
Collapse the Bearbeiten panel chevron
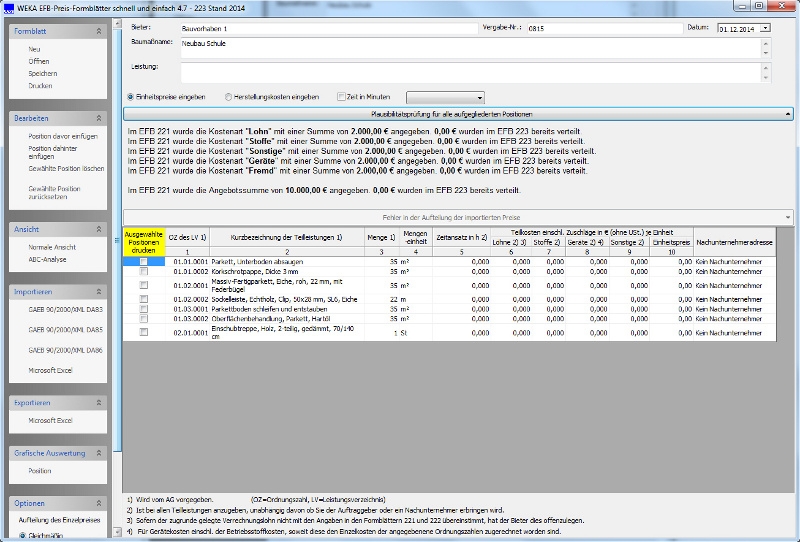pyautogui.click(x=98, y=118)
